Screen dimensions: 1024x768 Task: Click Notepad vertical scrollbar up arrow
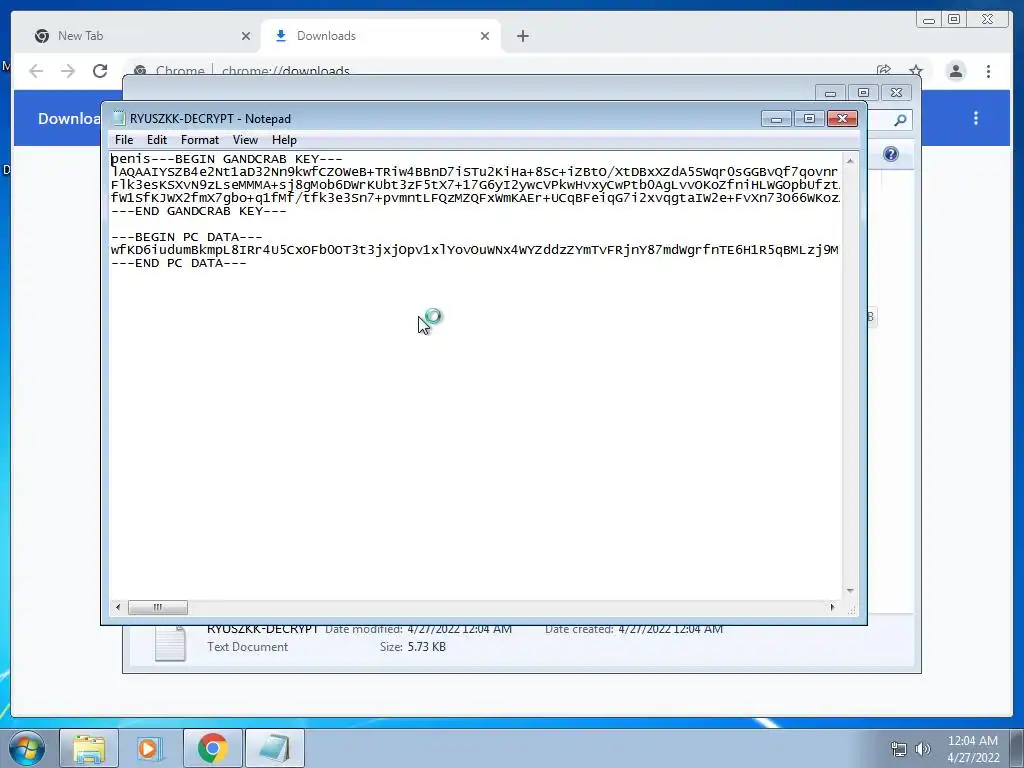tap(850, 160)
